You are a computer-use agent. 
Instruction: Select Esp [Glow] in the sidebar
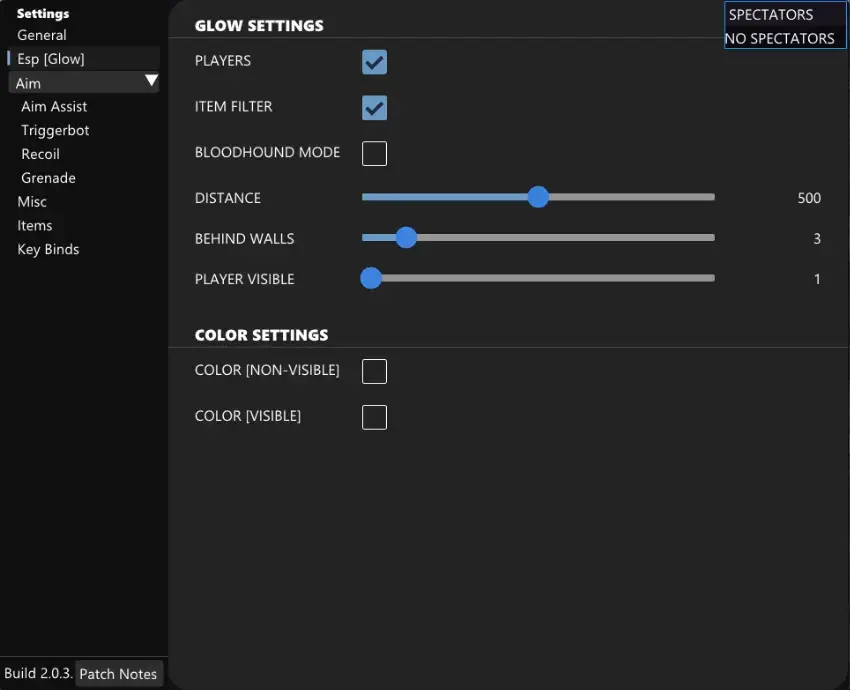point(51,59)
